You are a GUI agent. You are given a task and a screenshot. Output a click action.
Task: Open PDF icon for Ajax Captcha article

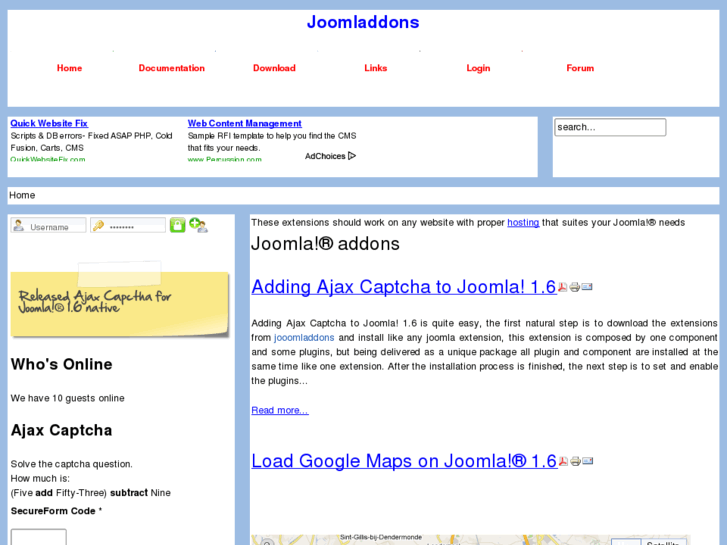[x=562, y=287]
